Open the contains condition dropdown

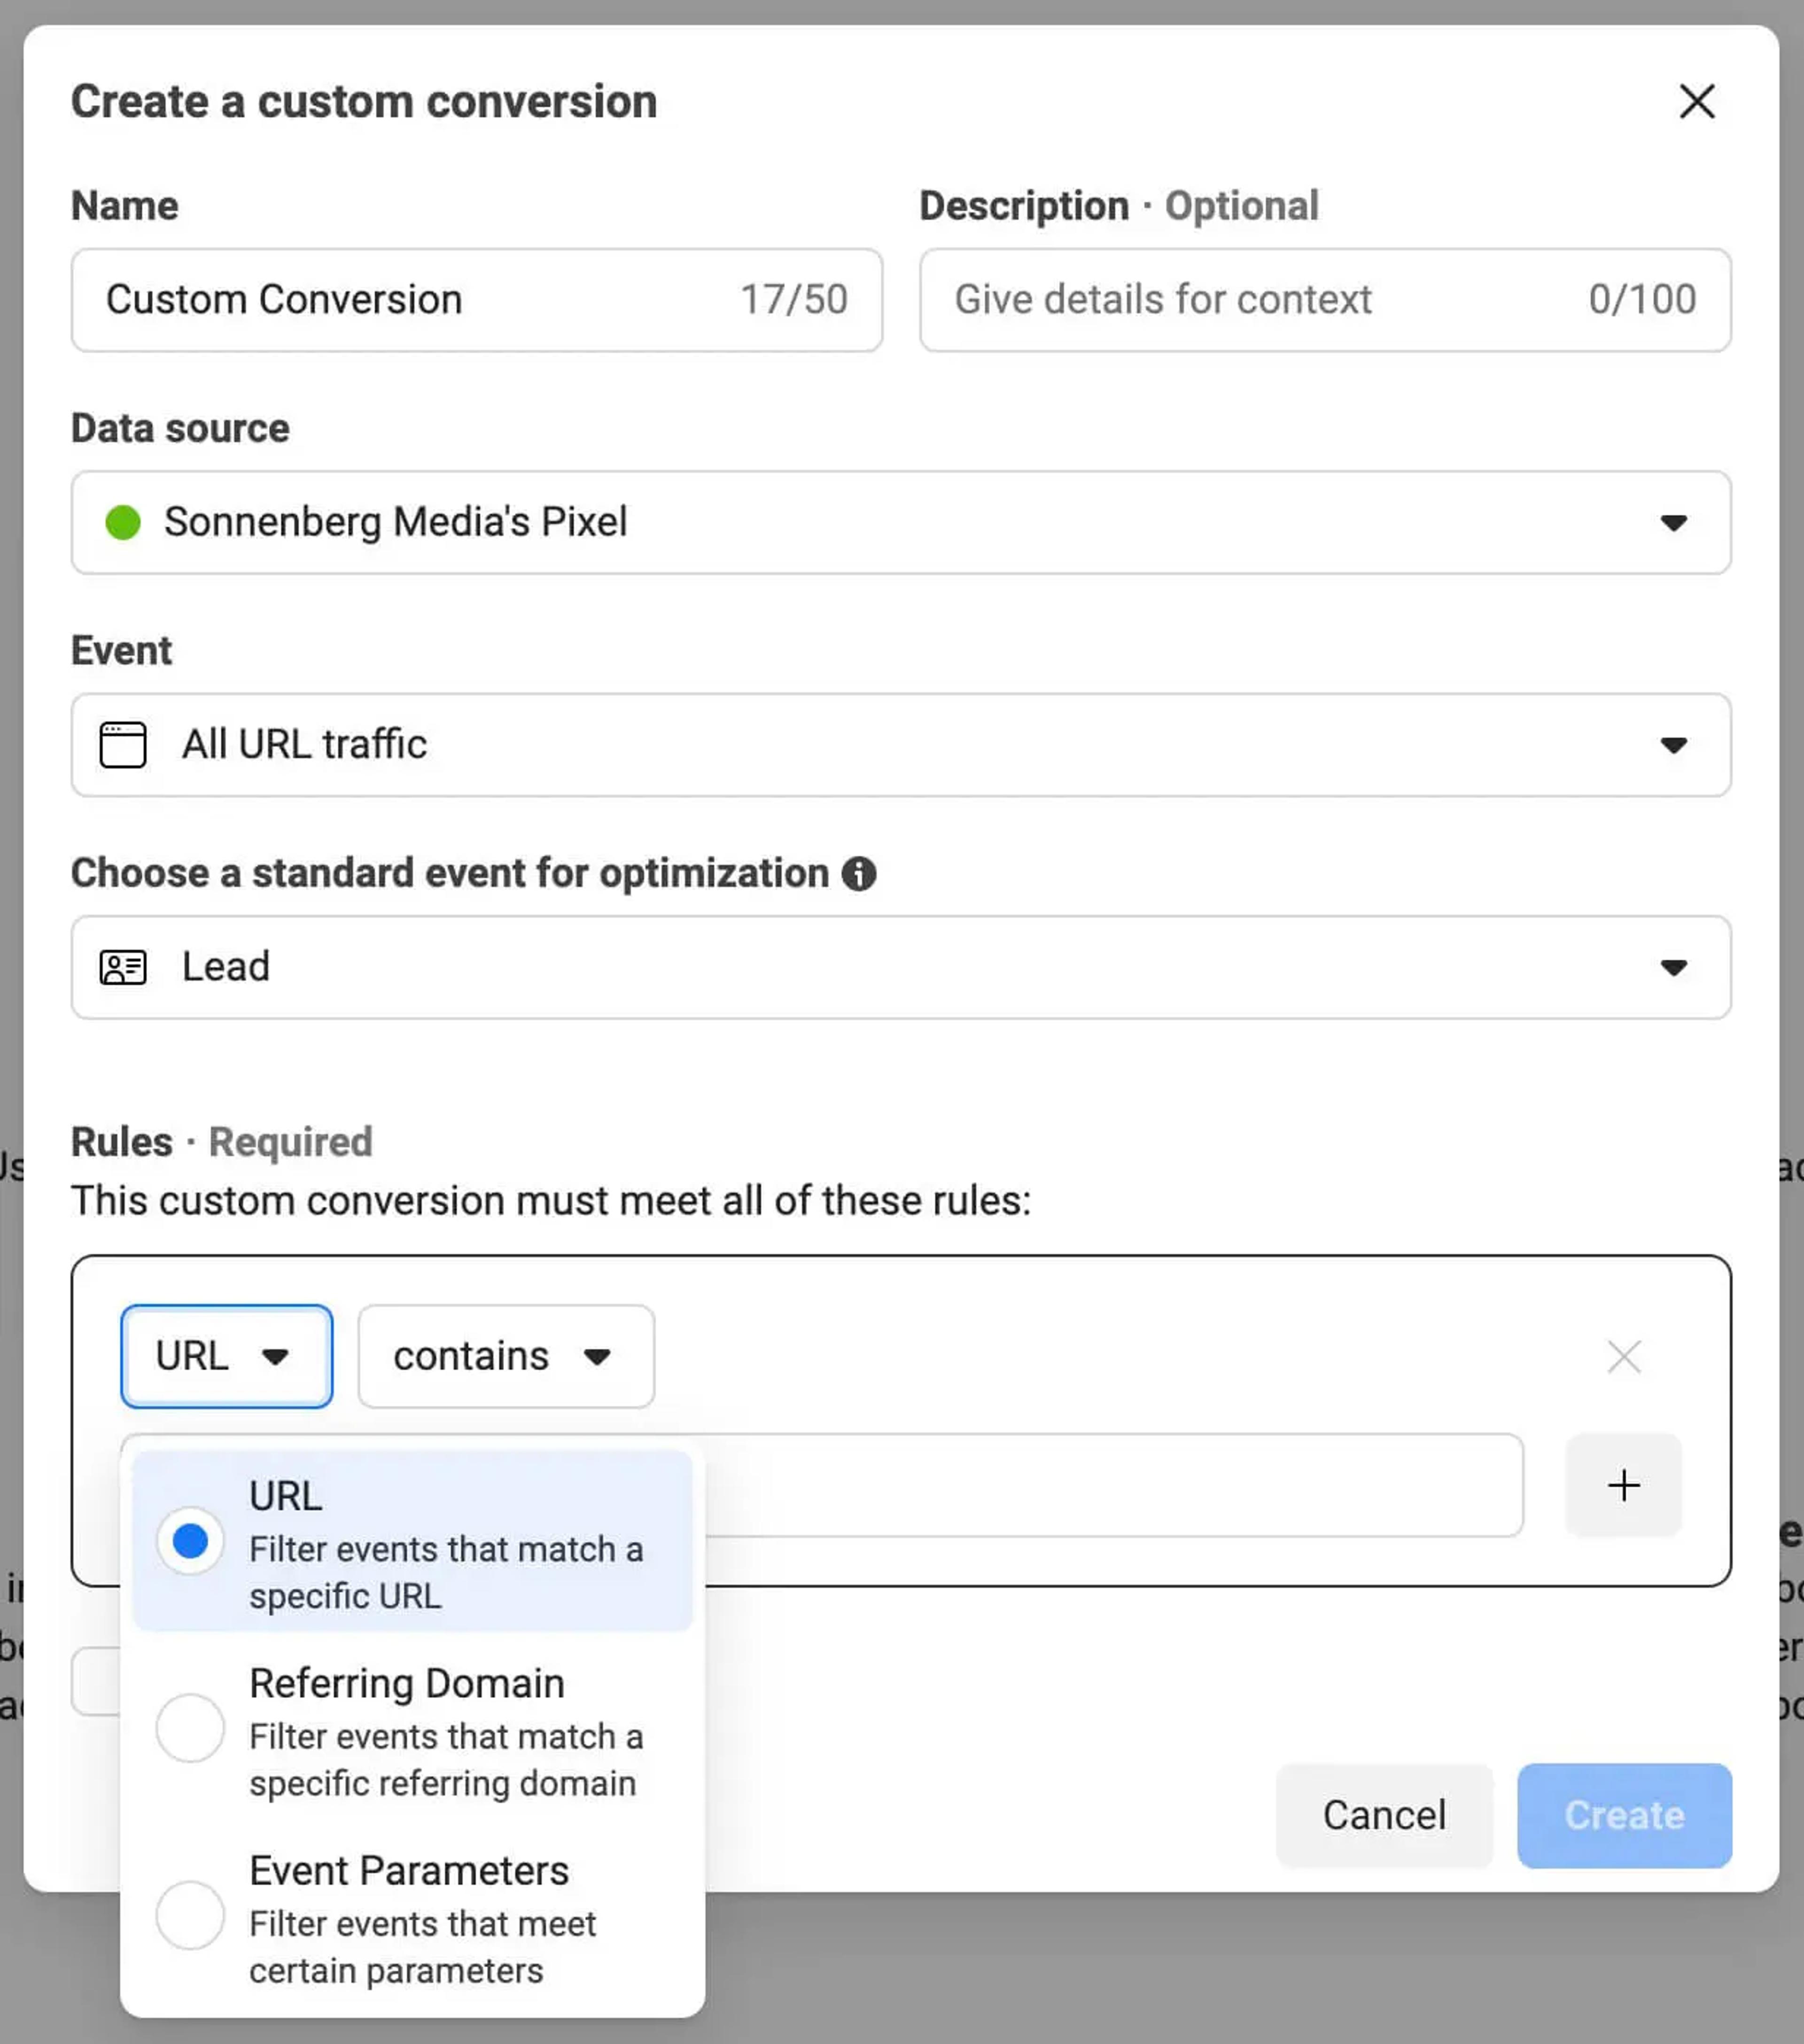[506, 1357]
